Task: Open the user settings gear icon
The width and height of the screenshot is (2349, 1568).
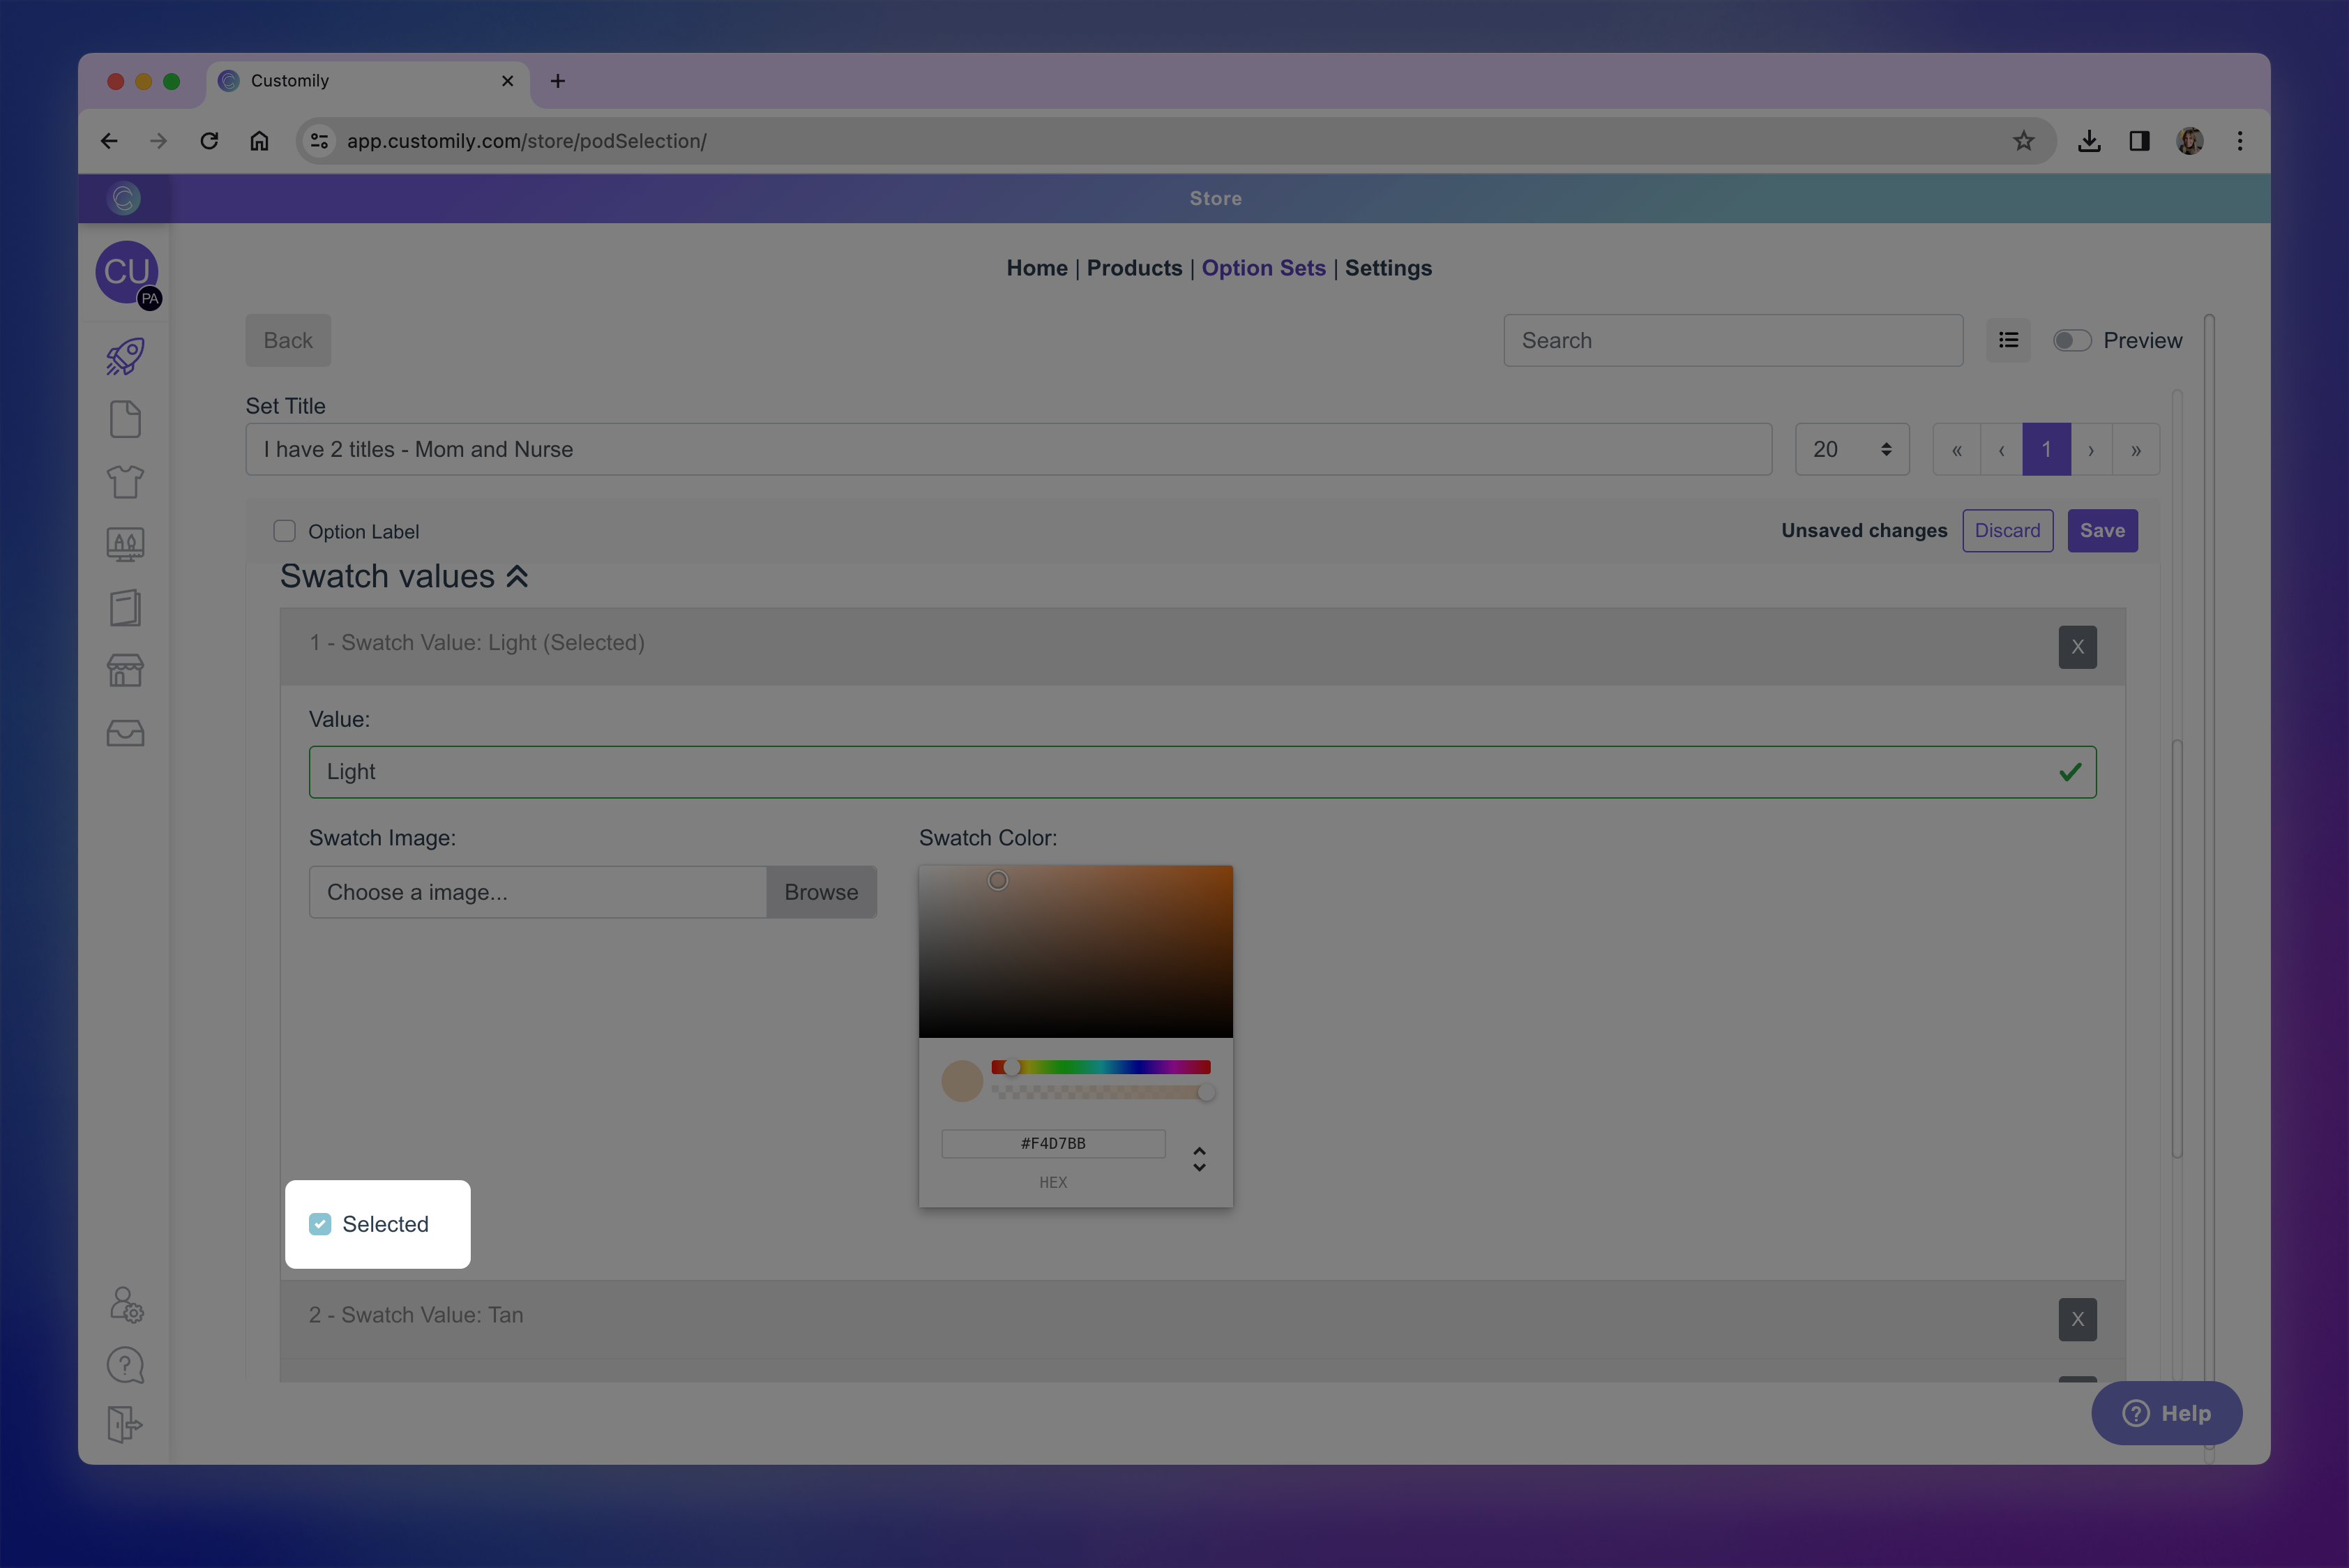Action: coord(126,1305)
